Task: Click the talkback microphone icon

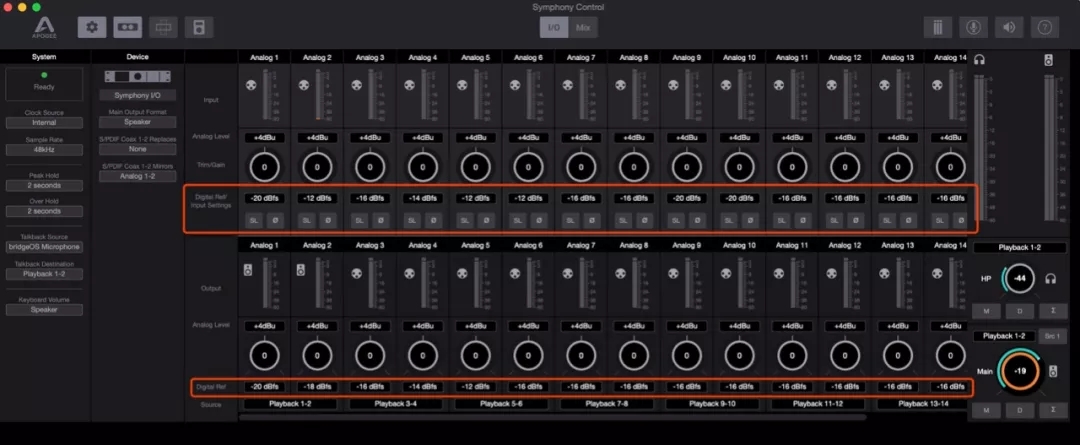Action: [971, 27]
